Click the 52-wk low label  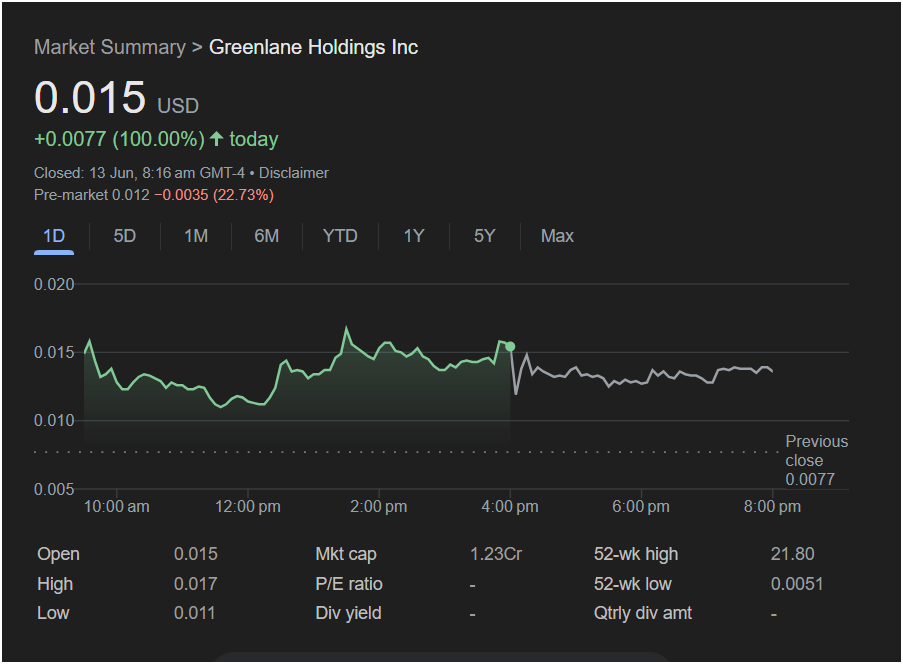click(632, 584)
